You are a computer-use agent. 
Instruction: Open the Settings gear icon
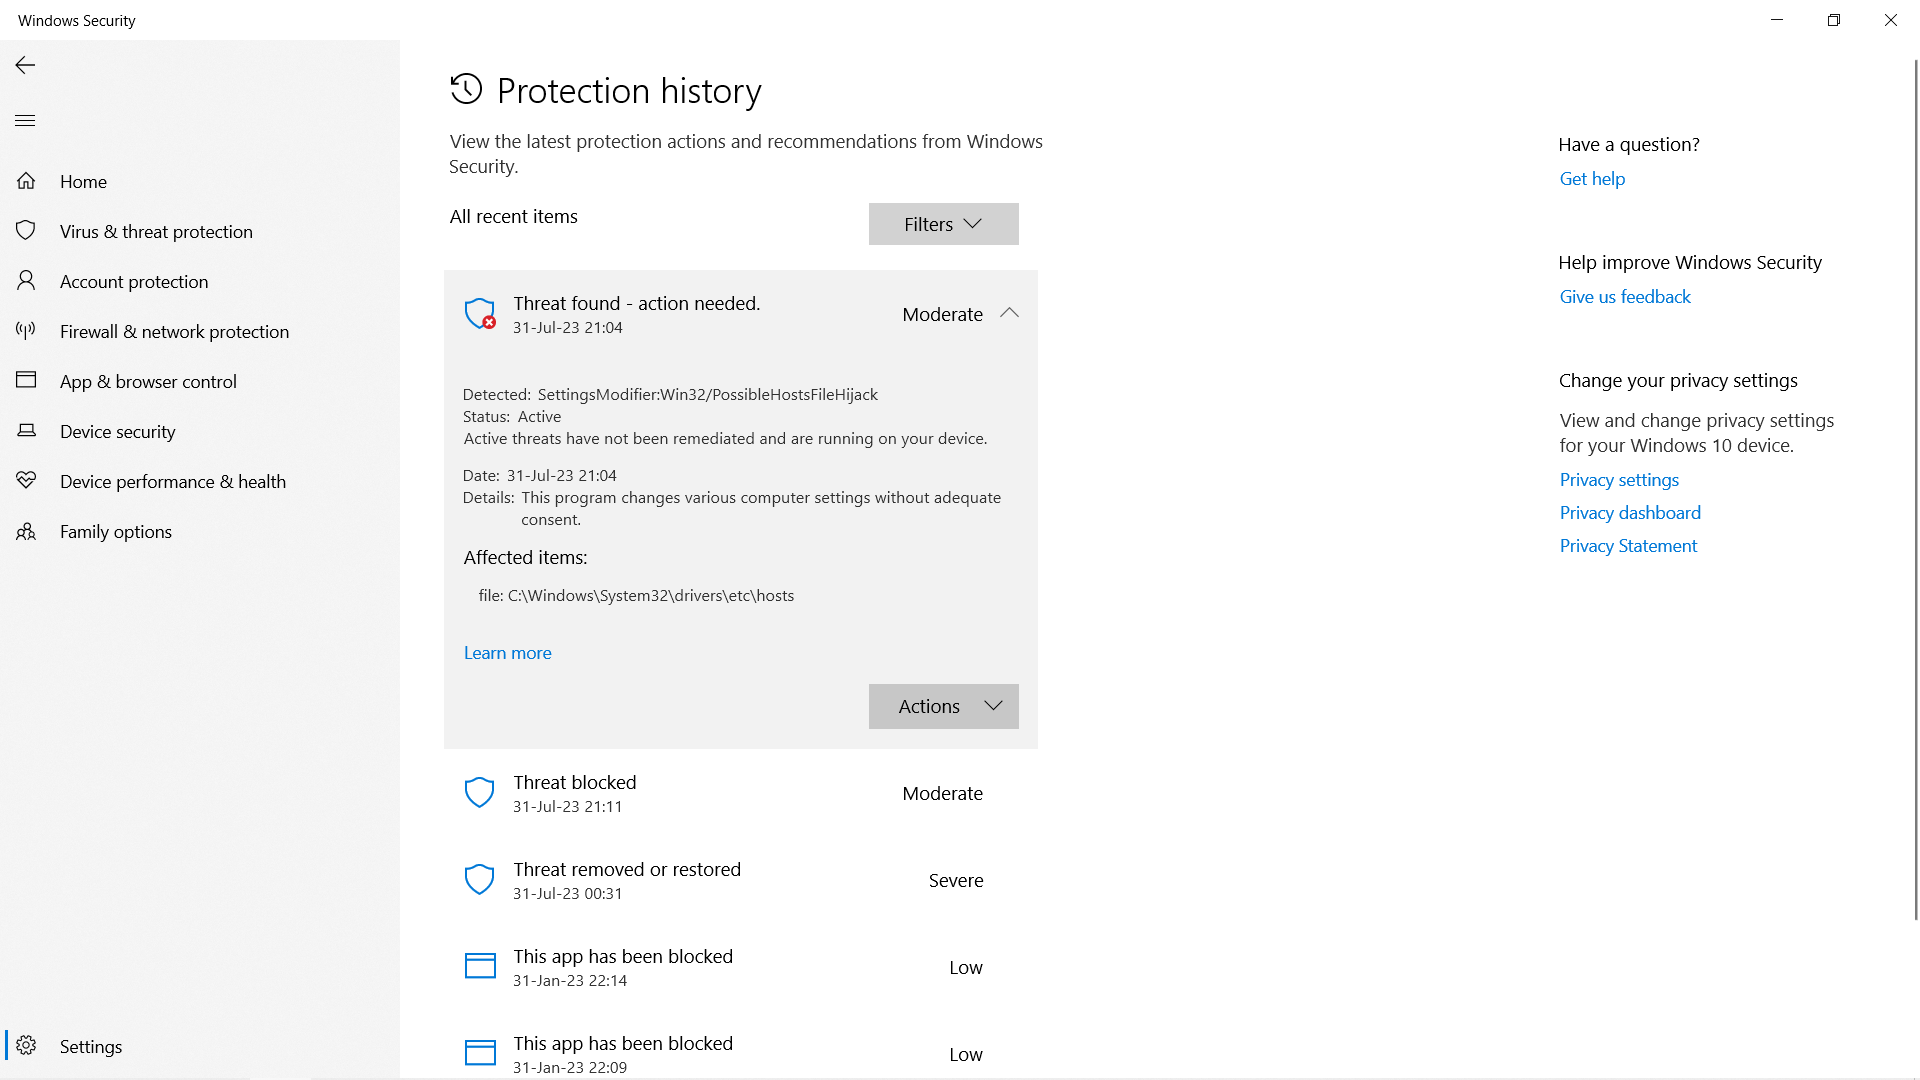pos(26,1046)
